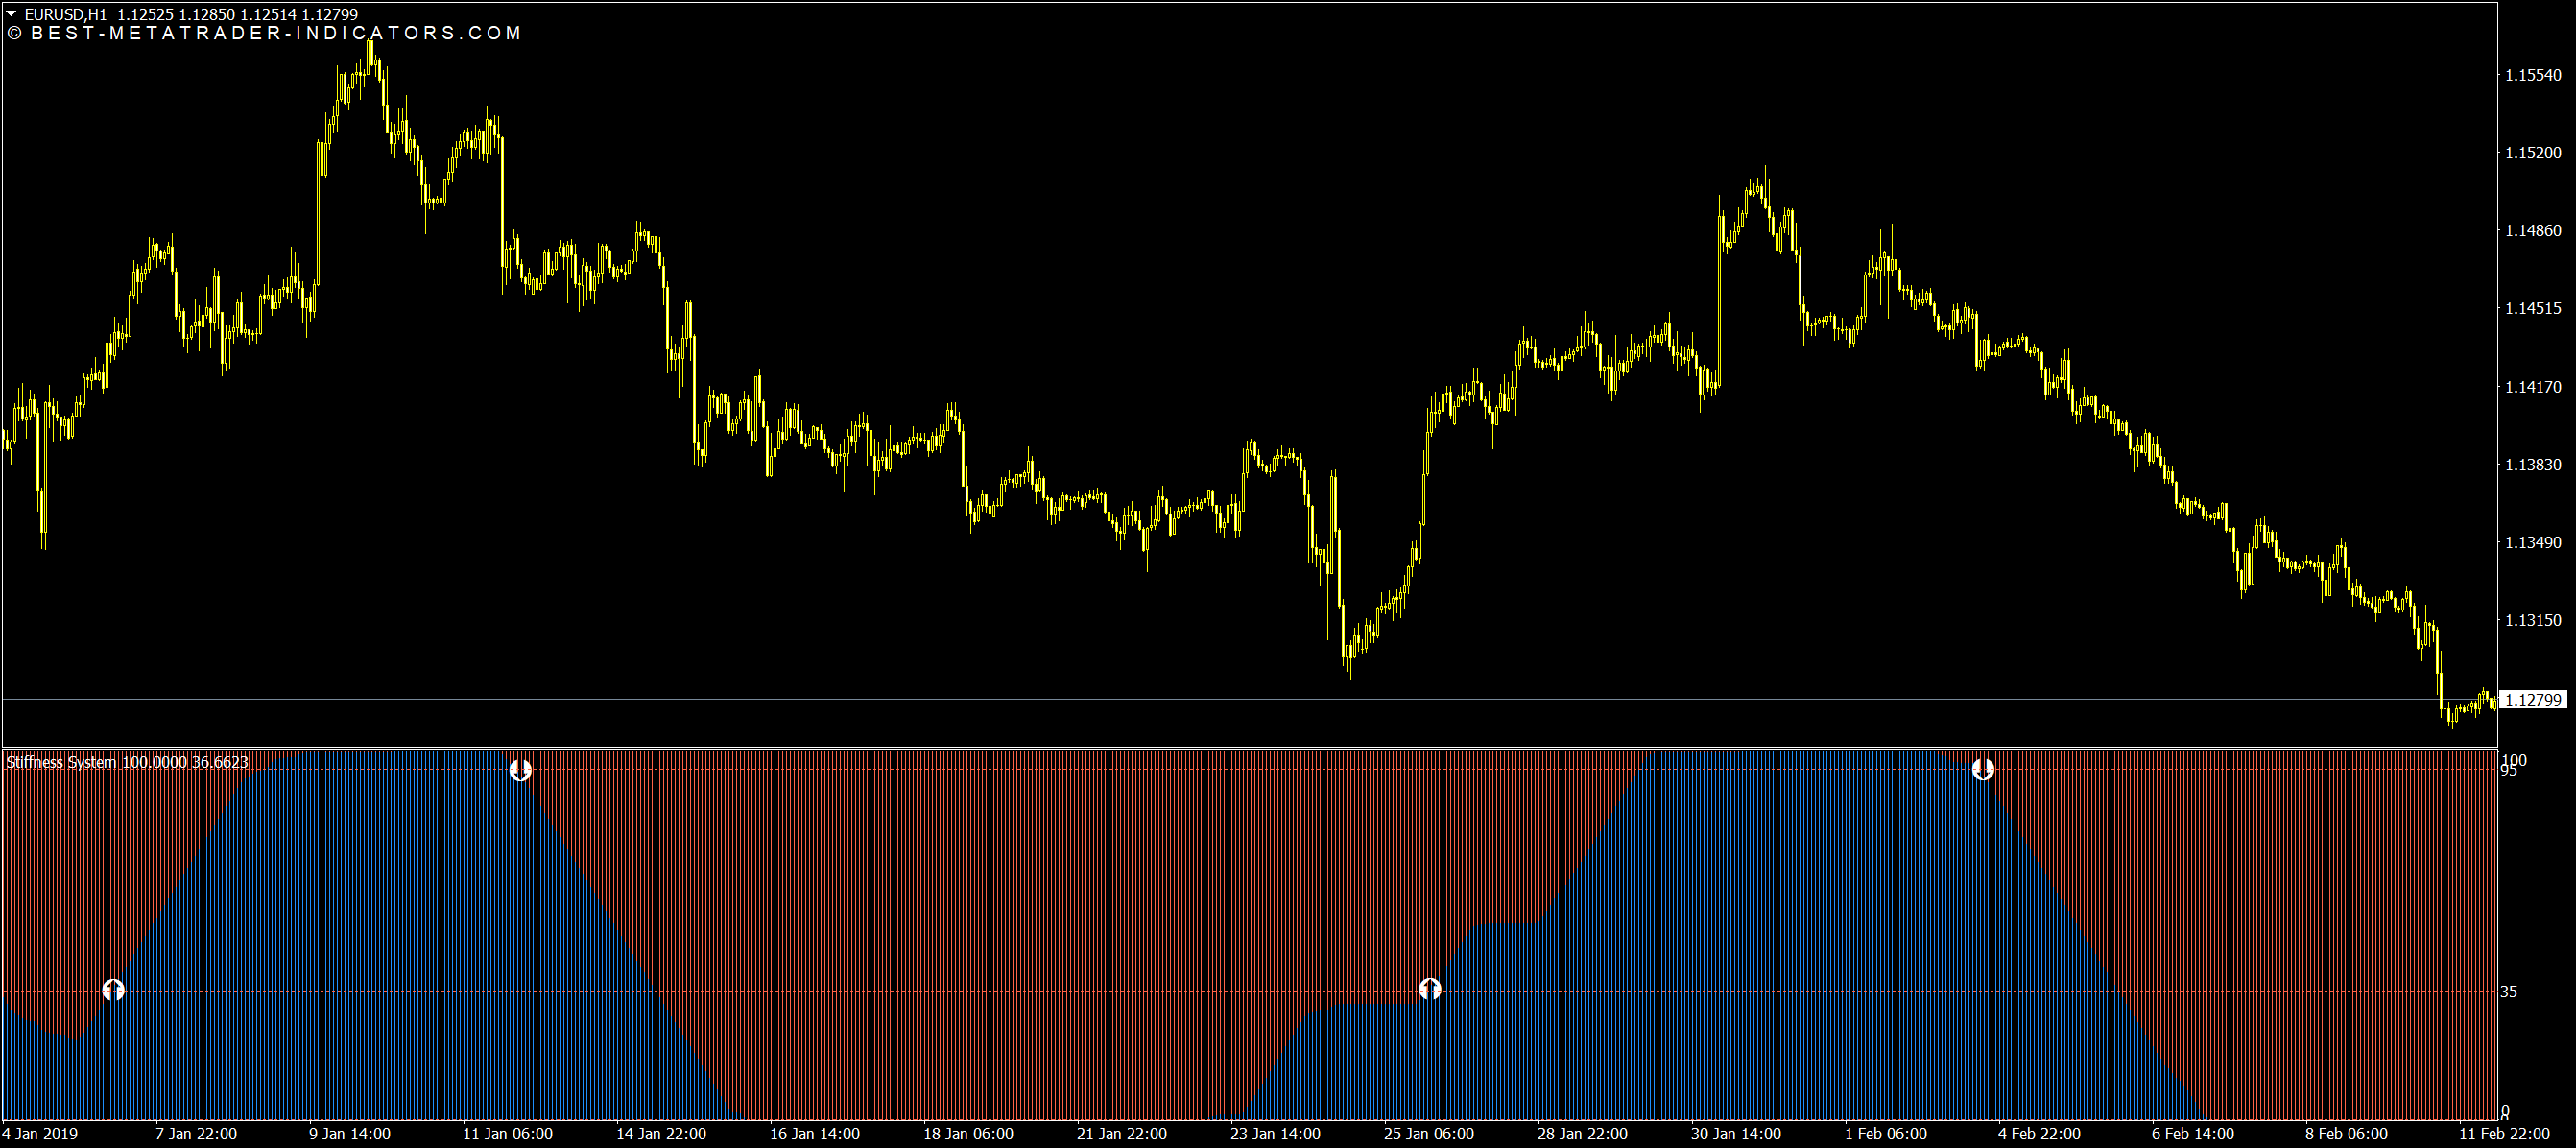Open the chart menu triangle beside EURUSD,H1
This screenshot has width=2576, height=1148.
pos(11,14)
